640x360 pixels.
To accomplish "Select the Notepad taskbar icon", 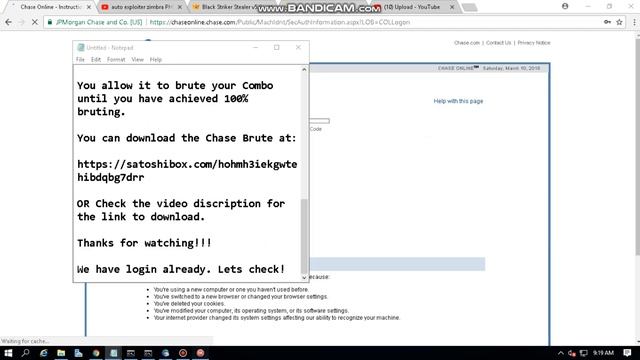I will click(113, 353).
